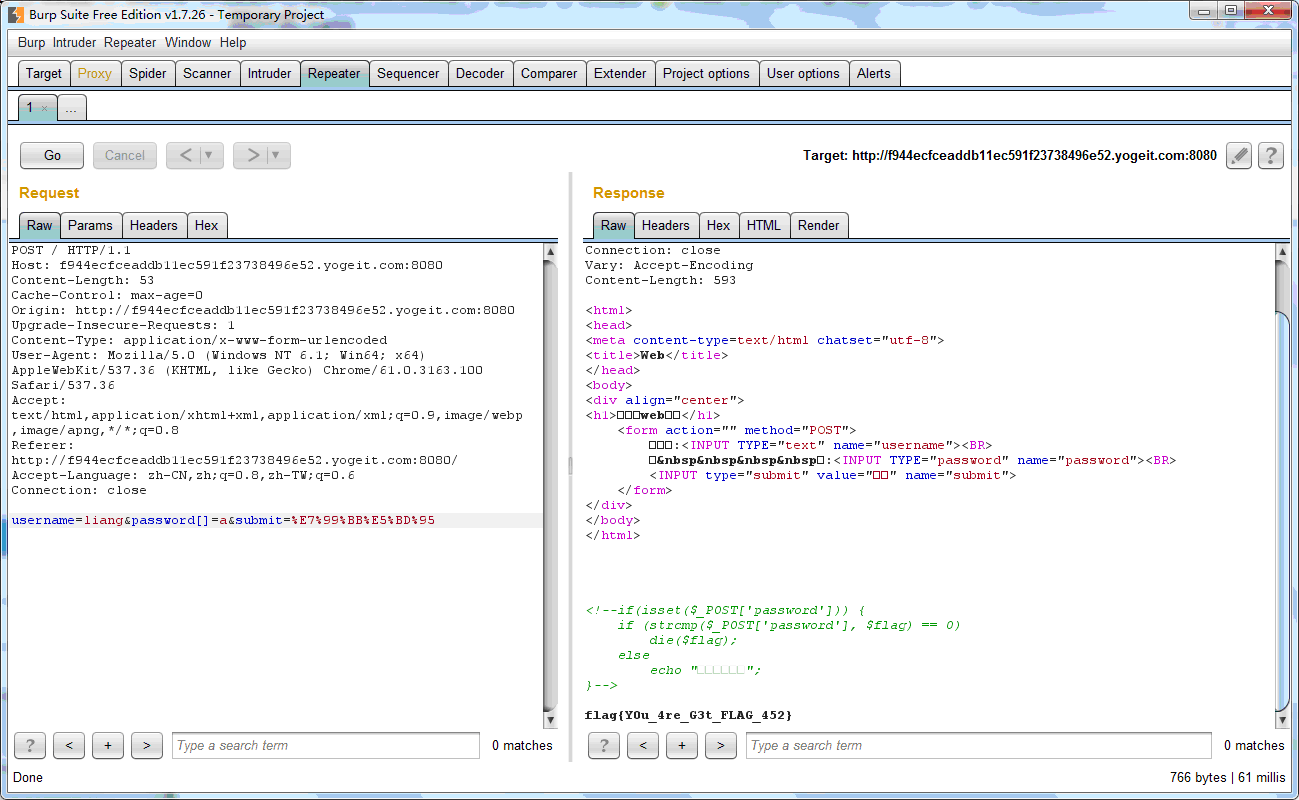Image resolution: width=1299 pixels, height=800 pixels.
Task: Click the response search term field
Action: (x=978, y=745)
